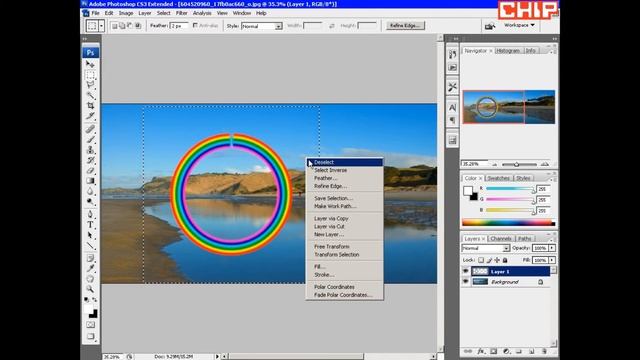Screen dimensions: 640x360
Task: Click the color ramp spectrum bar
Action: pyautogui.click(x=508, y=222)
